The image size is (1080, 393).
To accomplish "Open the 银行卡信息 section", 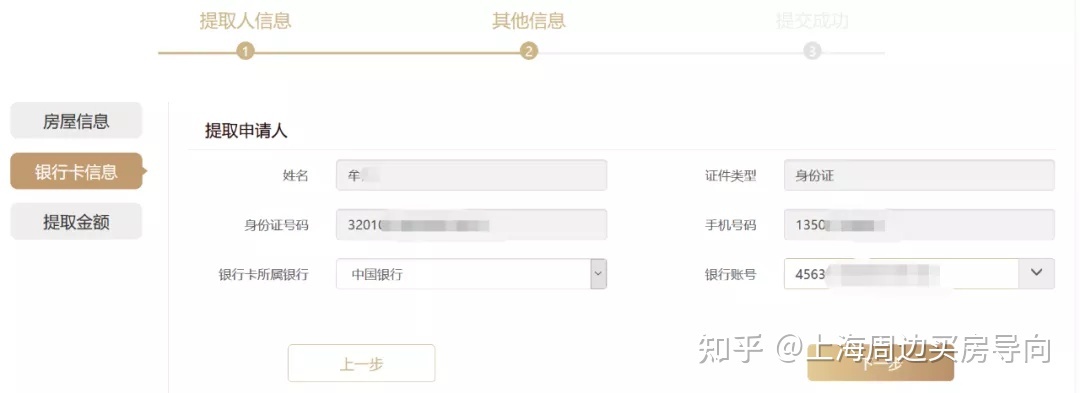I will [x=76, y=171].
